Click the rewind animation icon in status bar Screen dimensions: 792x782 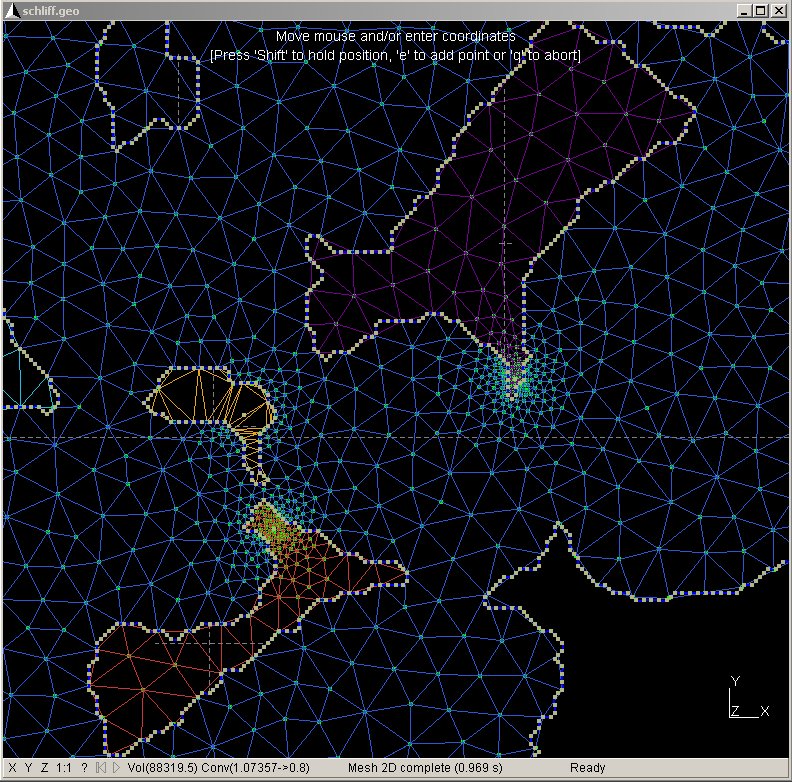click(x=101, y=768)
